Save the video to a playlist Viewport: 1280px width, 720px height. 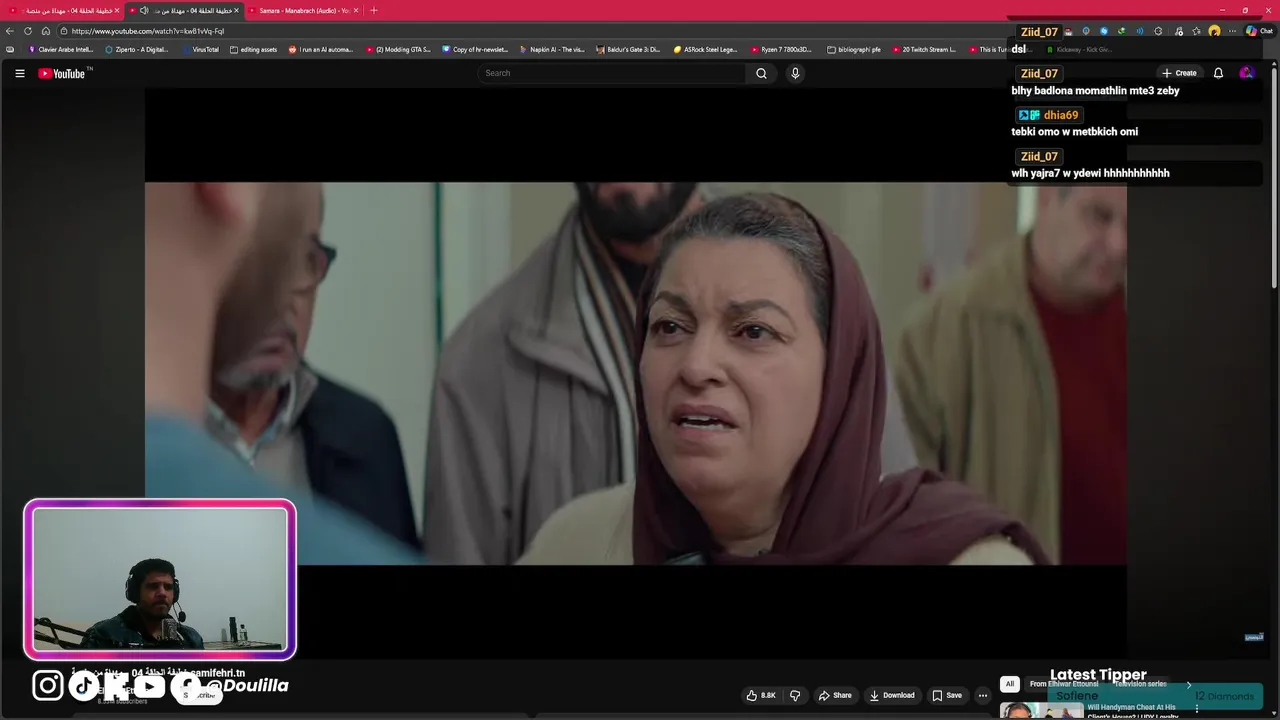[x=947, y=695]
